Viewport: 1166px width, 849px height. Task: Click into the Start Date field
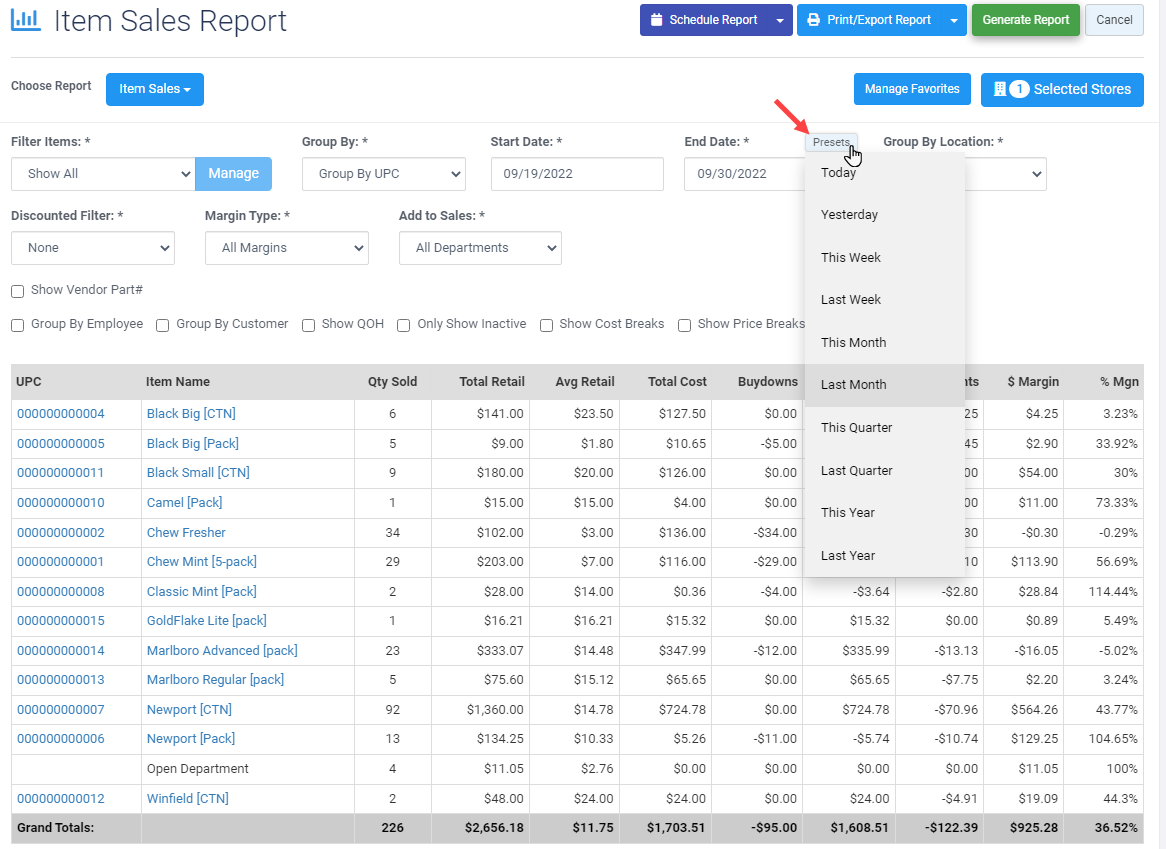click(x=576, y=174)
